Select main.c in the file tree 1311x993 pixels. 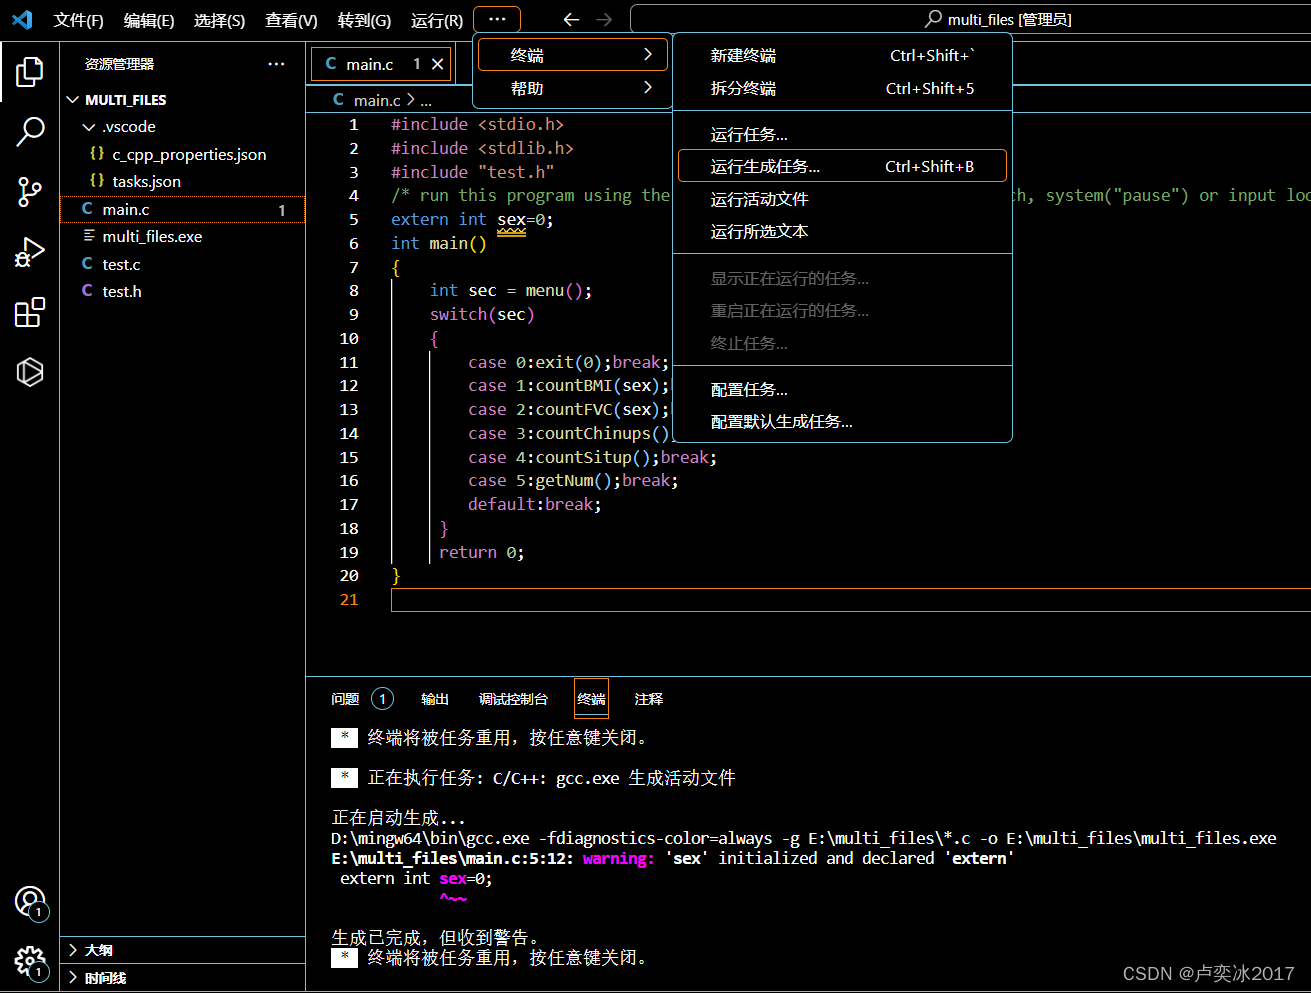183,209
